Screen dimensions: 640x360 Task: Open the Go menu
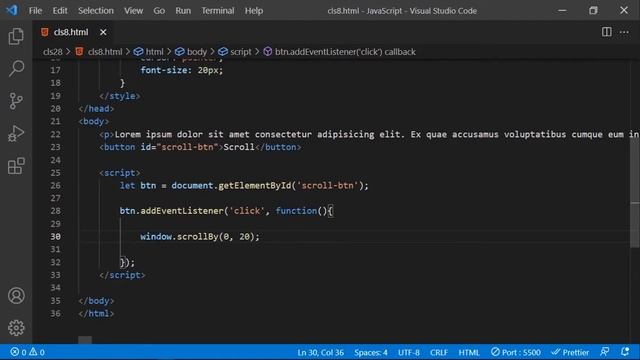[159, 11]
